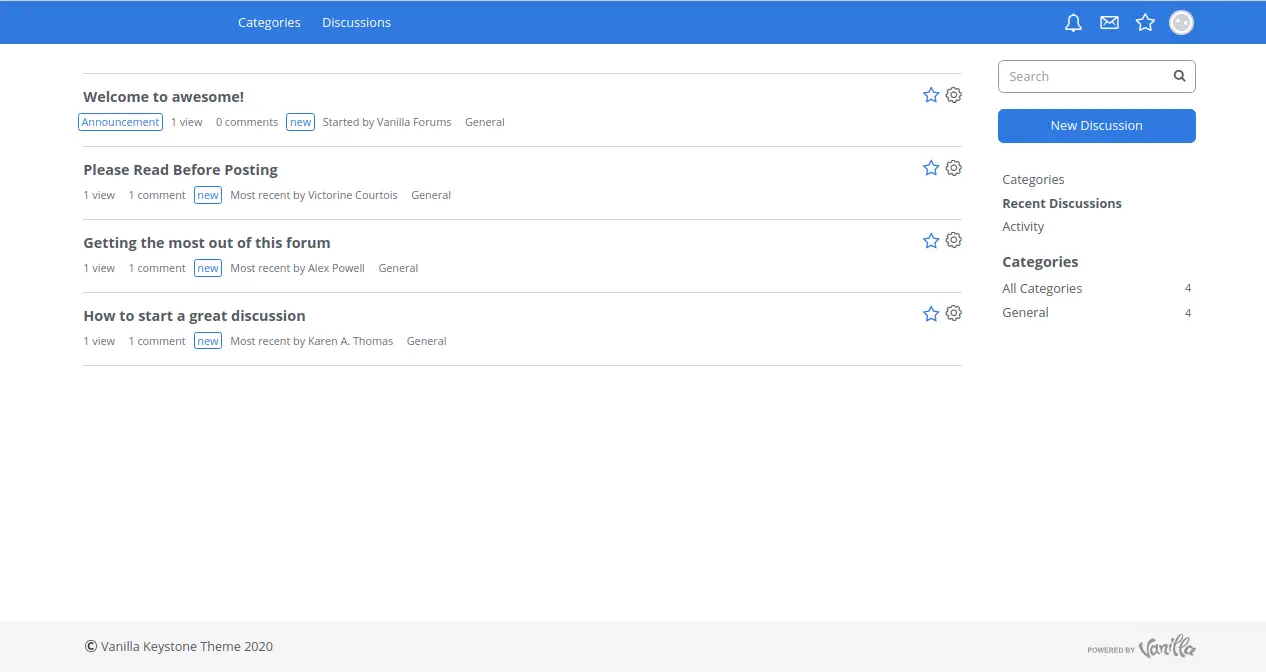Image resolution: width=1266 pixels, height=672 pixels.
Task: Open Victorine Courtois profile link
Action: 353,195
